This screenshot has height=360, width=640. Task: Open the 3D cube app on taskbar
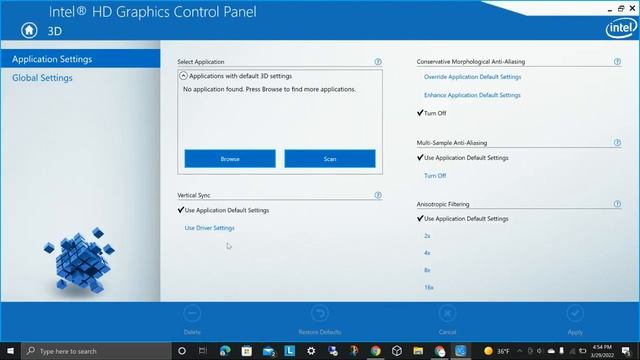[397, 351]
